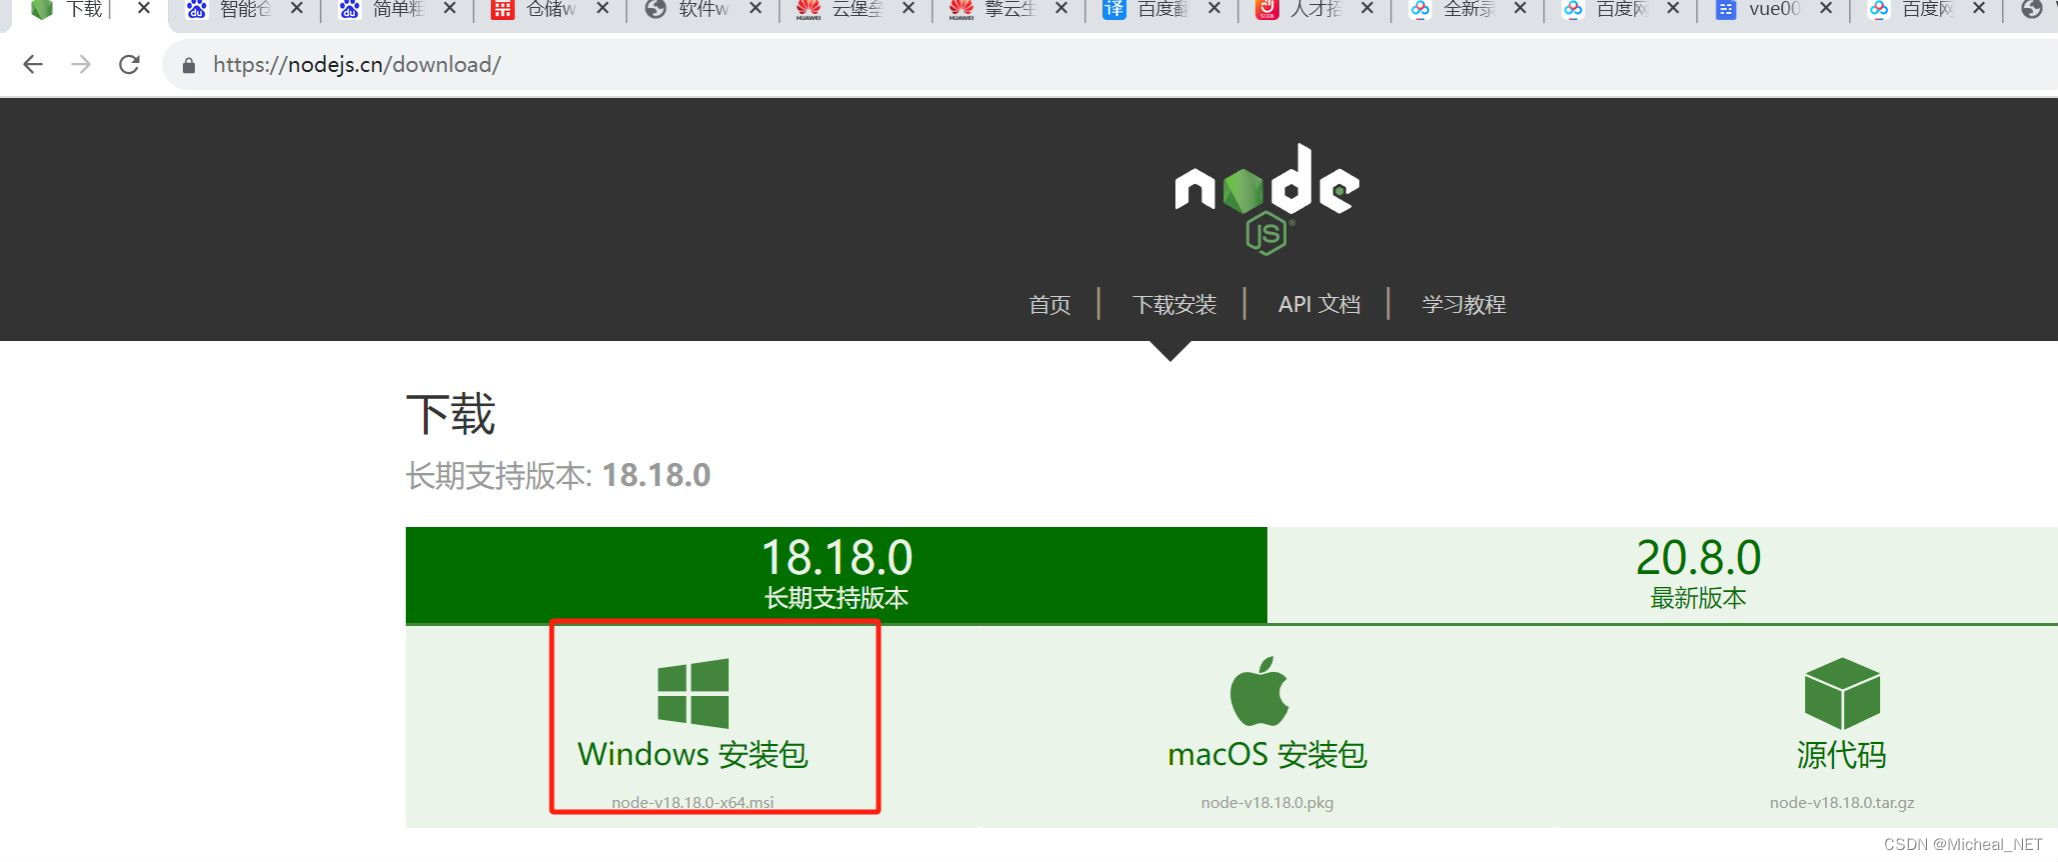The image size is (2058, 862).
Task: Download node-v18.18.0-x64.msi file link
Action: (x=693, y=802)
